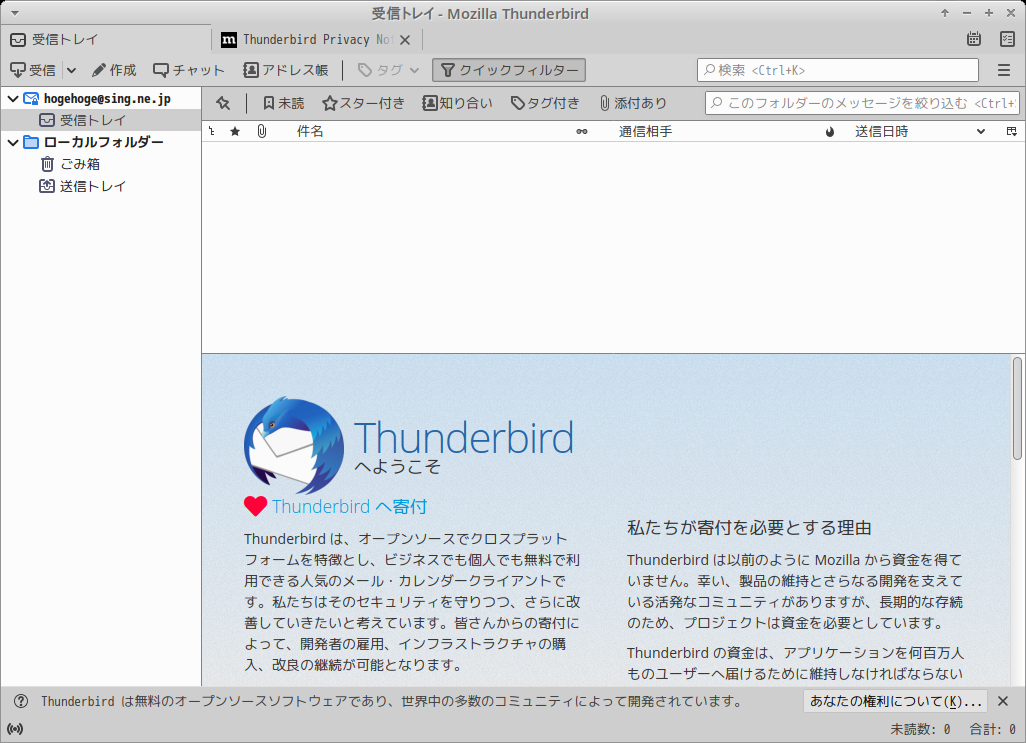
Task: Switch to Thunderbird Privacy Notice tab
Action: coord(317,39)
